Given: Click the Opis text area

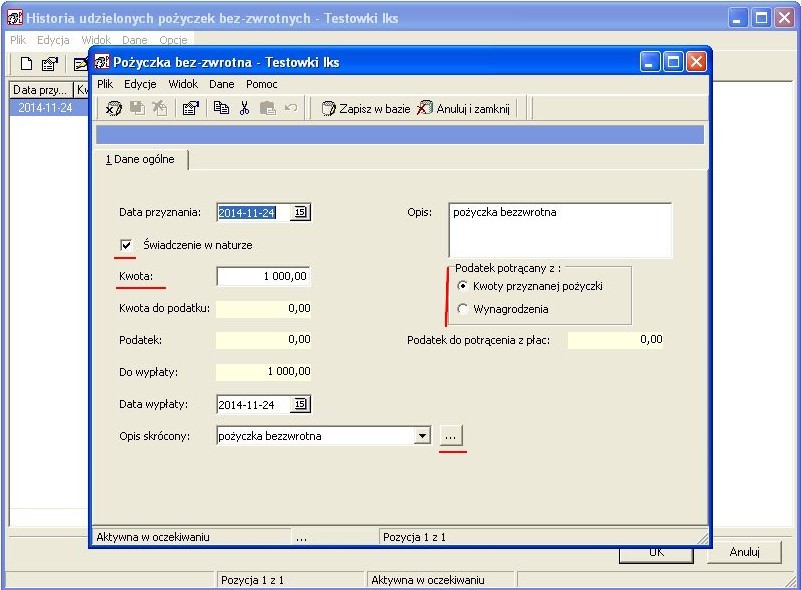Looking at the screenshot, I should (560, 230).
